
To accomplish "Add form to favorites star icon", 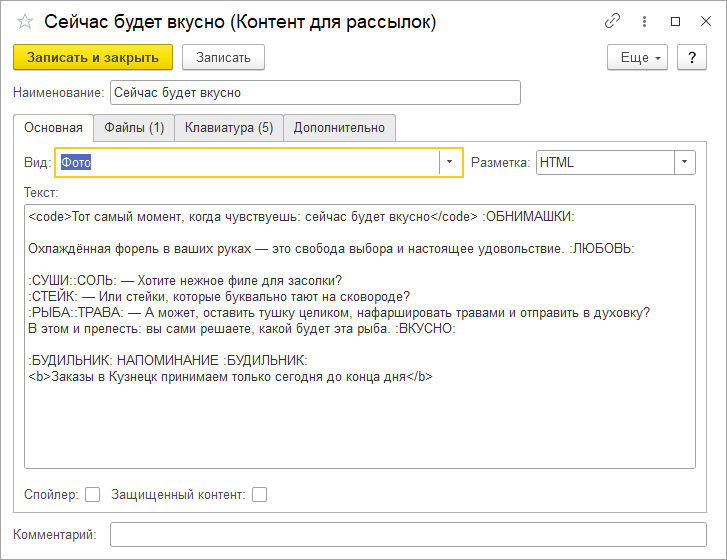I will coord(25,22).
